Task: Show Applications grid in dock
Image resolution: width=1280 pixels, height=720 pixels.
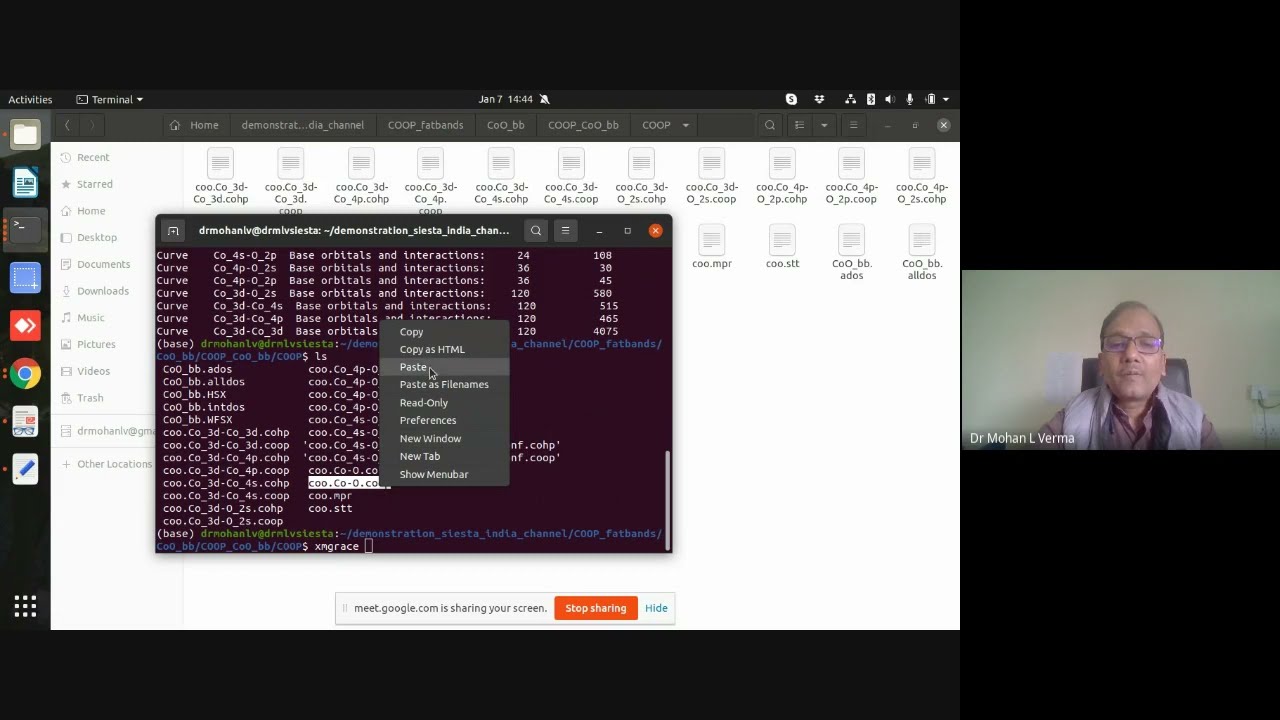Action: coord(25,606)
